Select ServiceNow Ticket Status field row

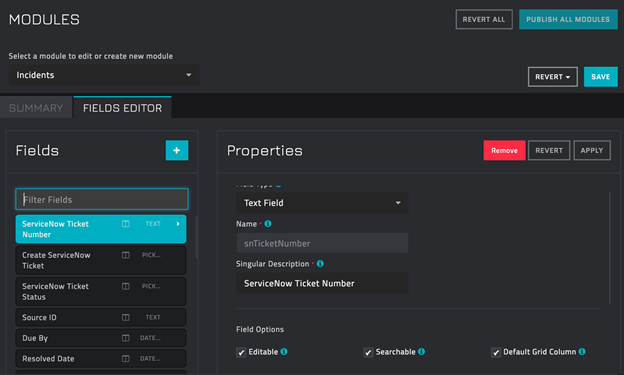tap(101, 291)
